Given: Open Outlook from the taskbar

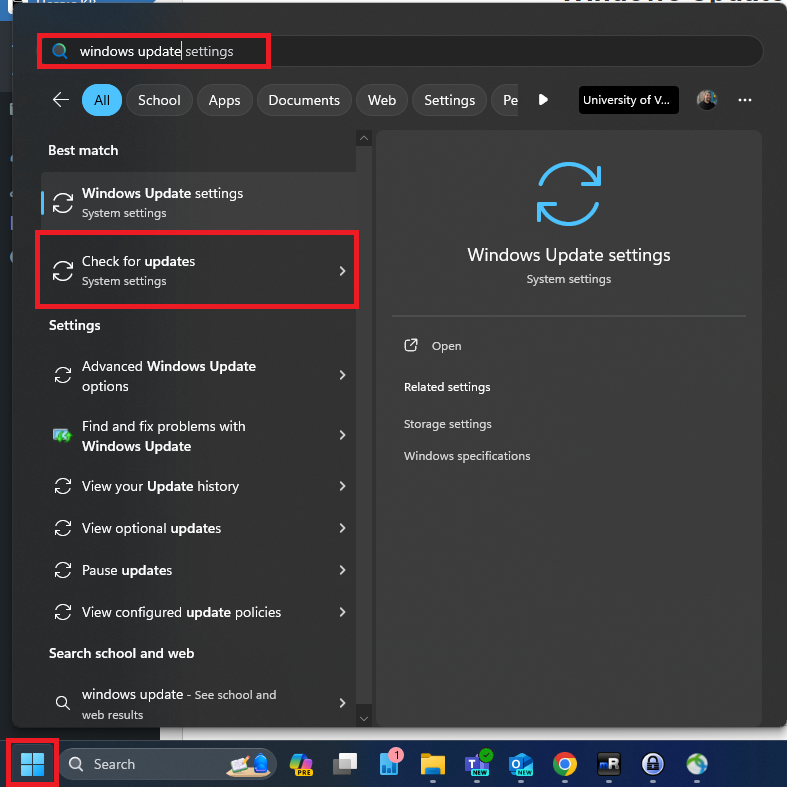Looking at the screenshot, I should [x=521, y=764].
